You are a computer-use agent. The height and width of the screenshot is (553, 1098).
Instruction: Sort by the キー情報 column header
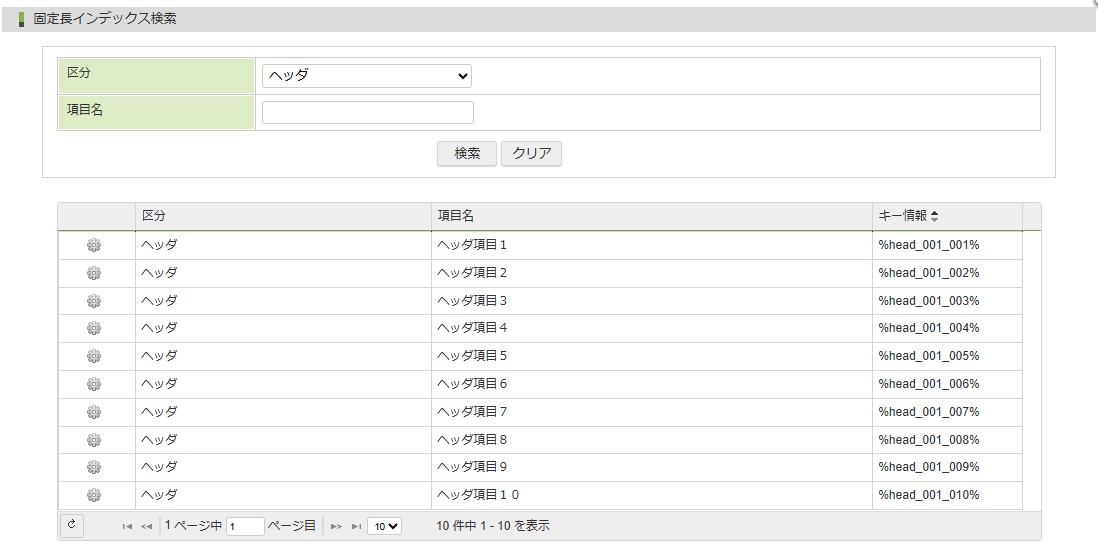pyautogui.click(x=908, y=216)
